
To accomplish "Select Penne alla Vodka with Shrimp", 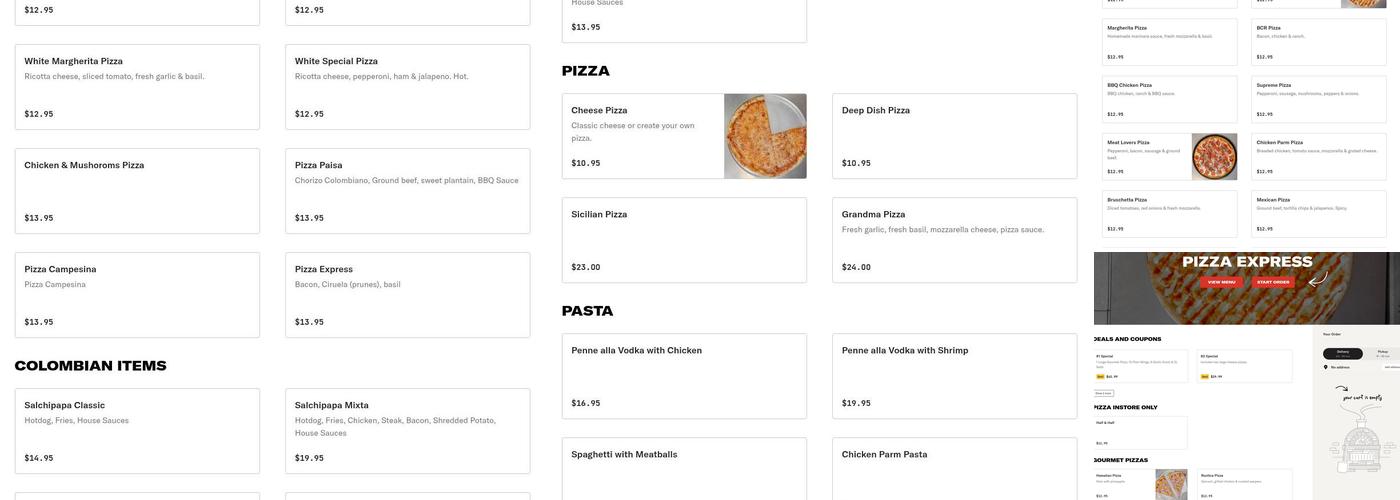I will 954,376.
